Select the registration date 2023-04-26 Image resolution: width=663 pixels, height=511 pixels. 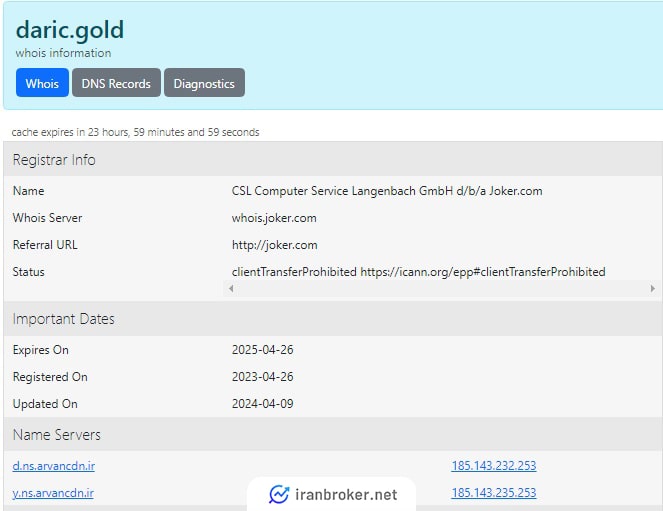263,377
